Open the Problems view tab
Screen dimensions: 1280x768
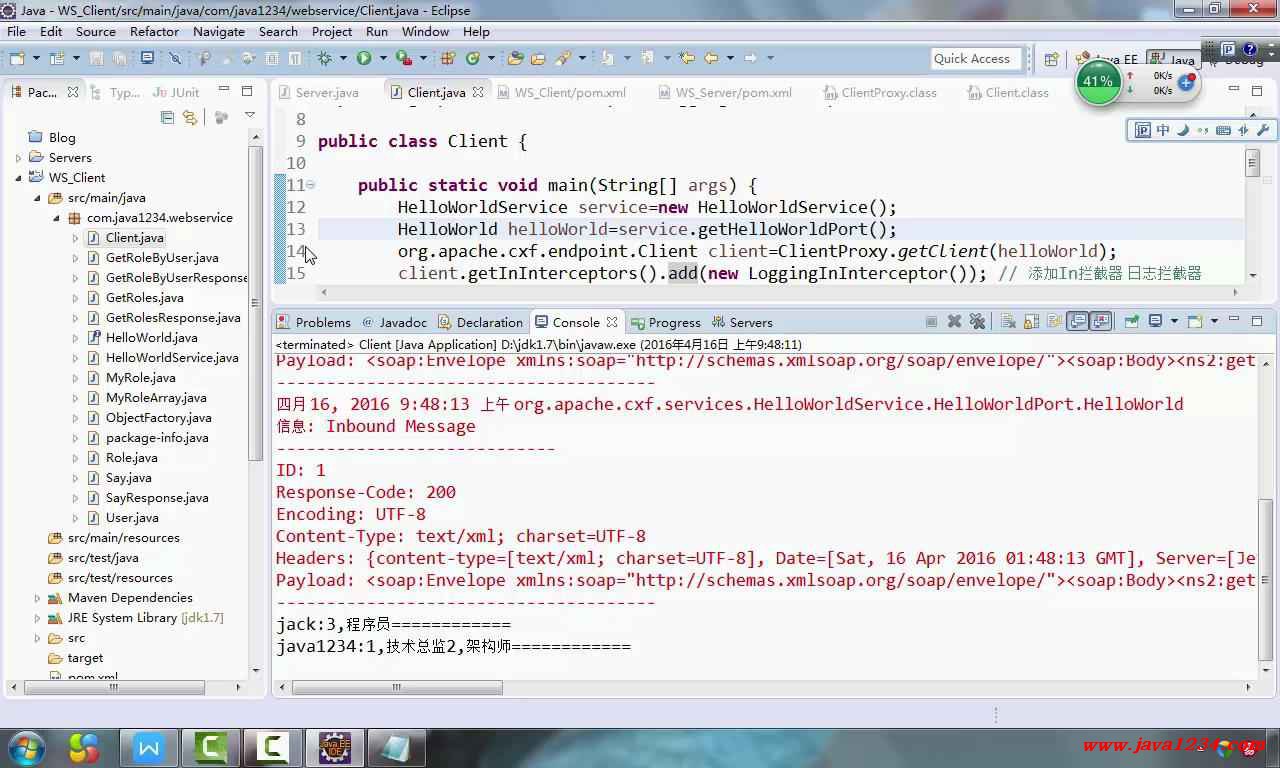click(x=314, y=322)
